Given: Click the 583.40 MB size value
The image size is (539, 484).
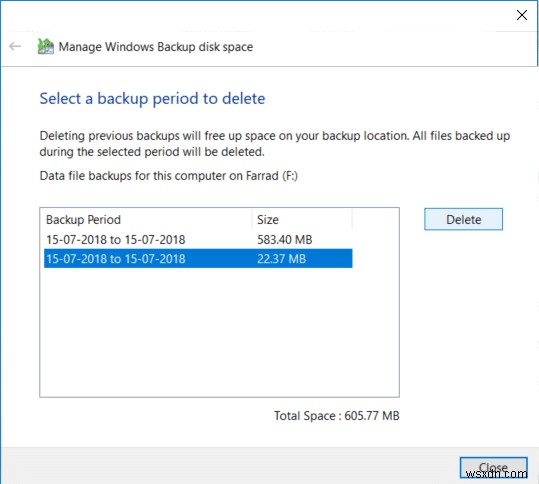Looking at the screenshot, I should click(x=285, y=240).
